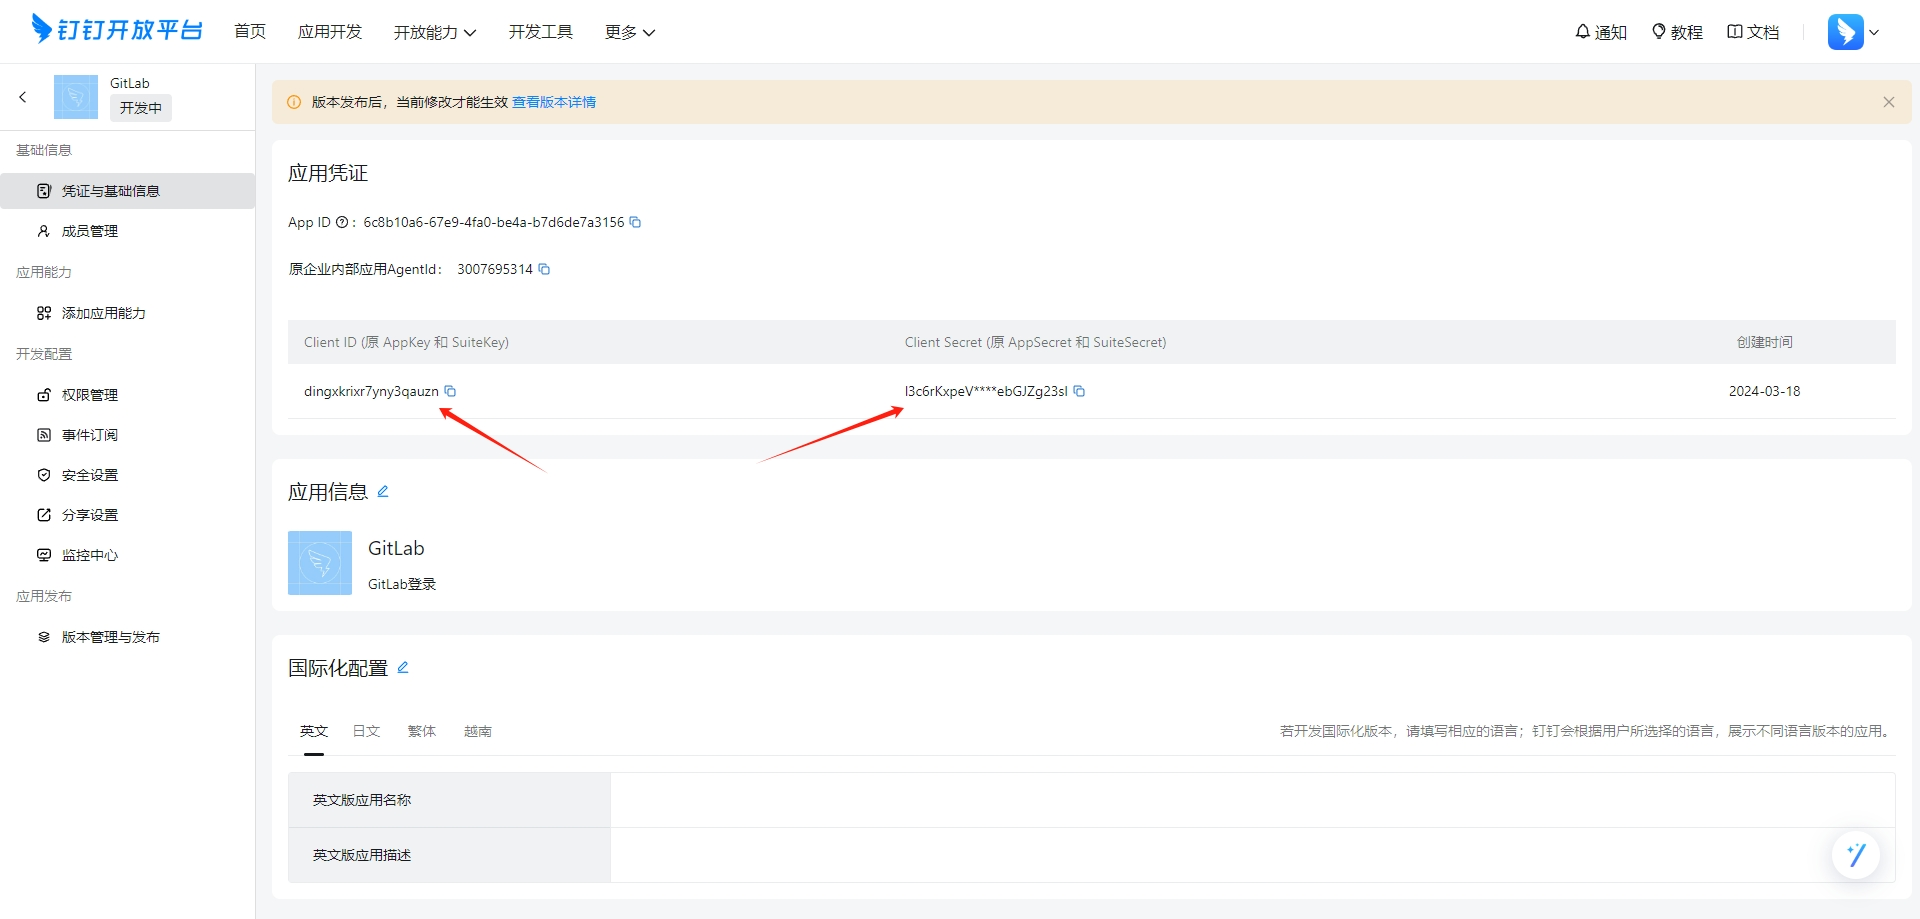Switch to the 越南 language tab
Image resolution: width=1920 pixels, height=919 pixels.
click(478, 731)
